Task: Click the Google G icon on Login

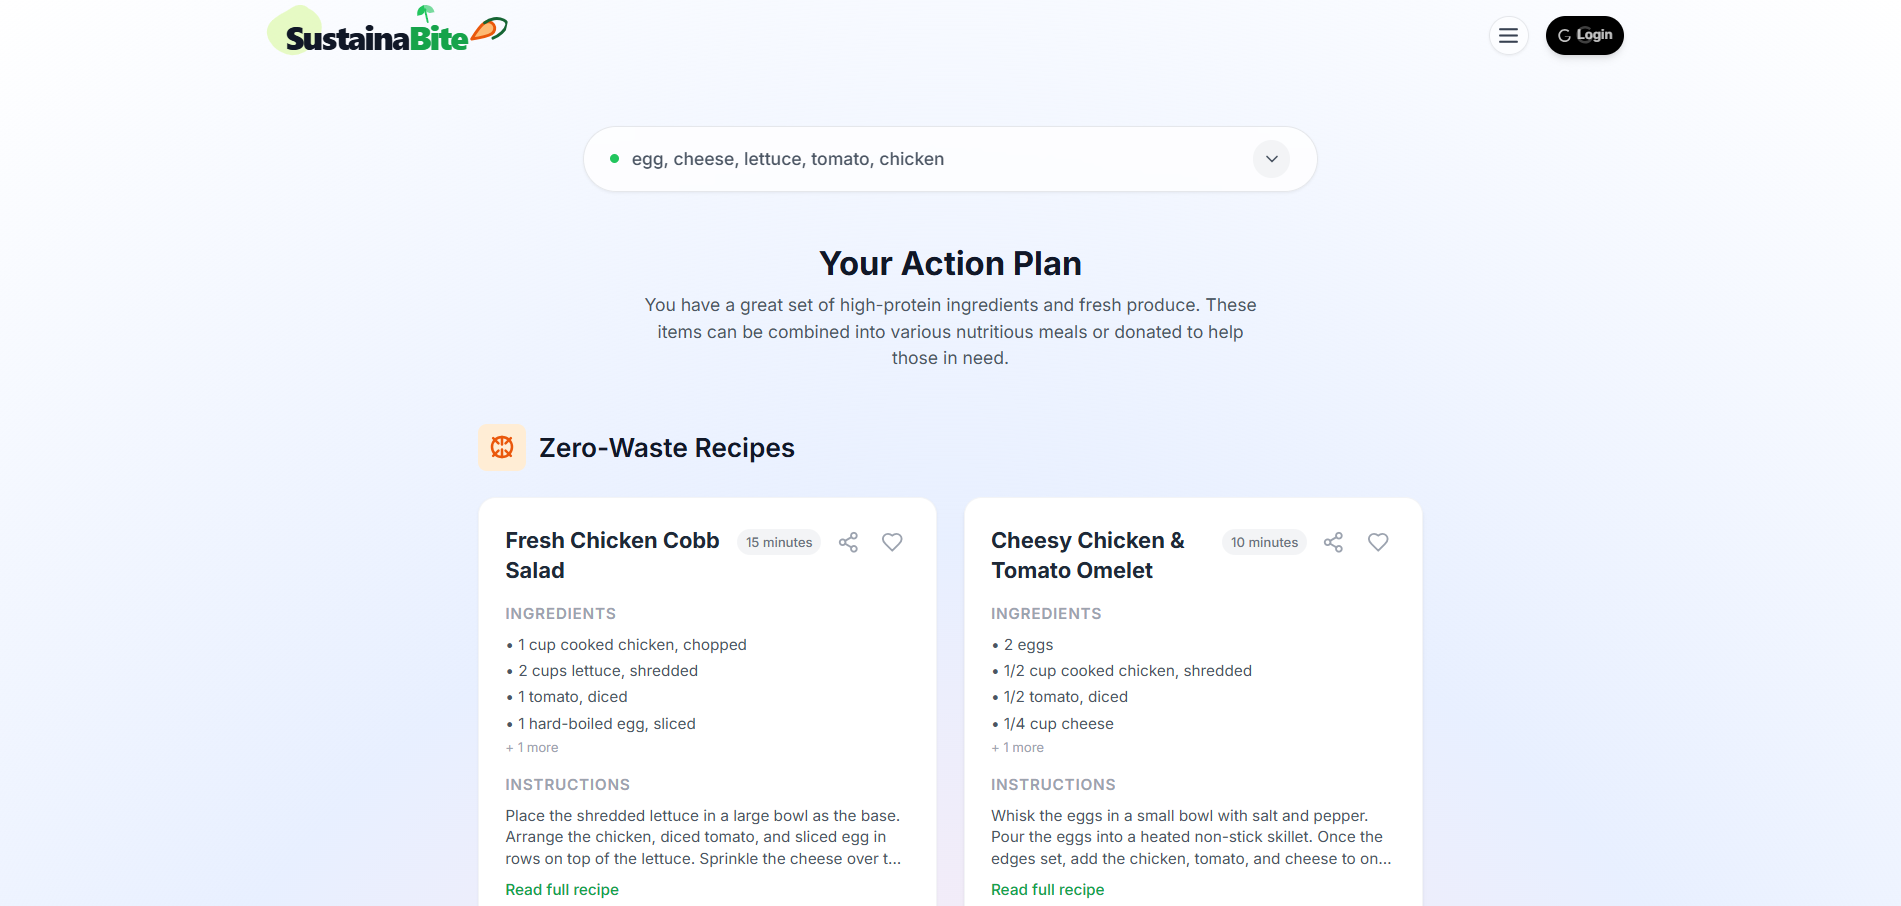Action: (1565, 35)
